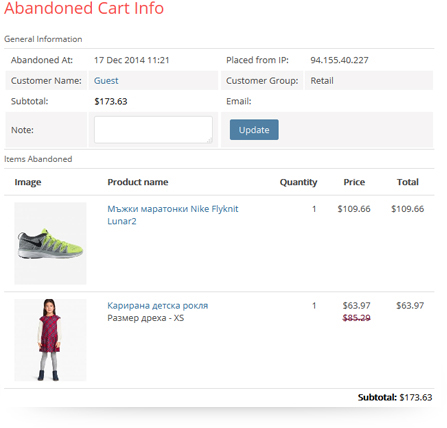The height and width of the screenshot is (428, 447).
Task: Click the Update button
Action: pos(254,130)
